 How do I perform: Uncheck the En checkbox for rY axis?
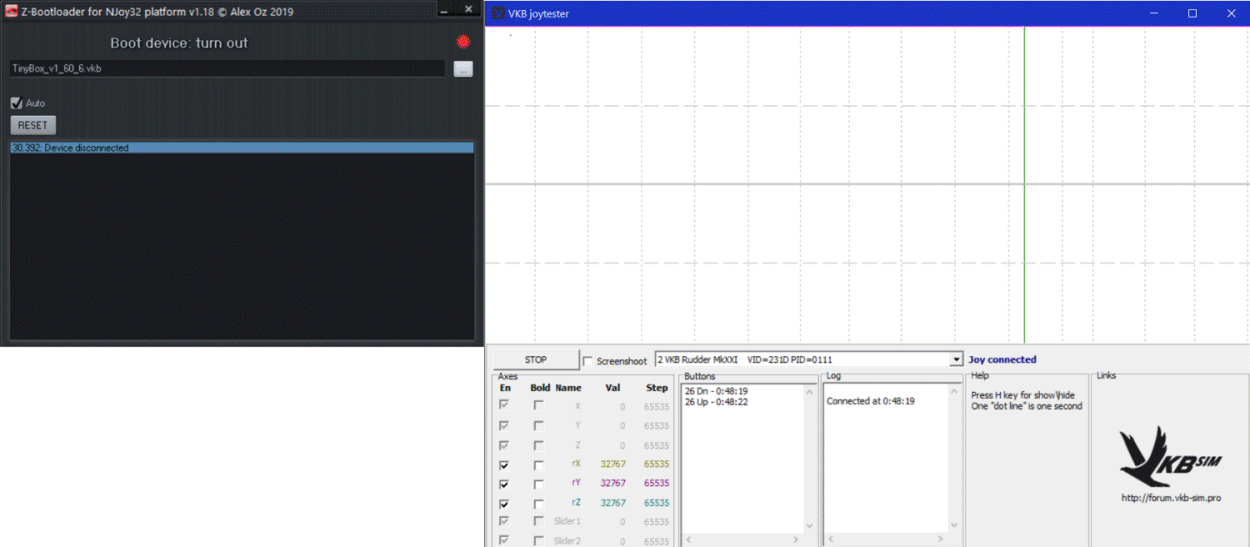(504, 484)
